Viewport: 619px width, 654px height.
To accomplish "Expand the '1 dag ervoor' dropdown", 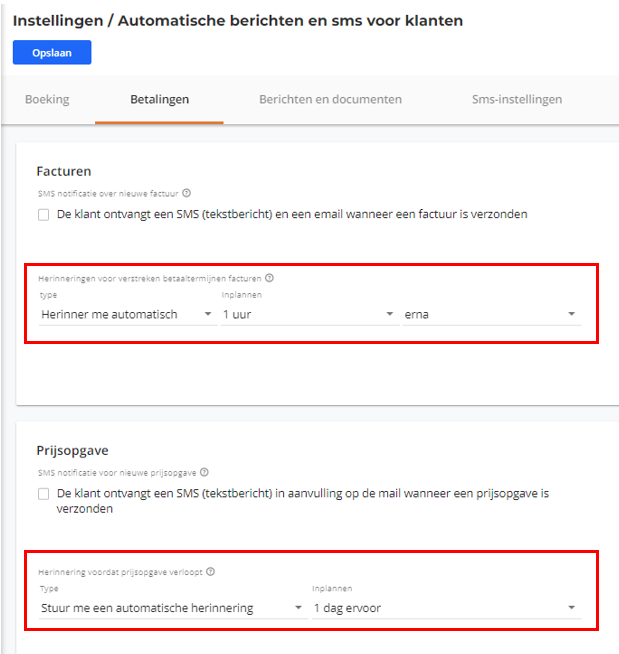I will click(x=447, y=608).
